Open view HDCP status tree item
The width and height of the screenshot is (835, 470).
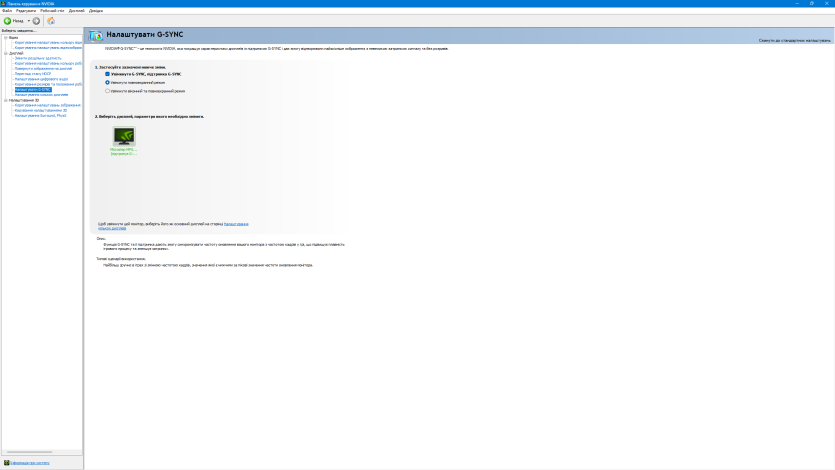click(x=33, y=74)
